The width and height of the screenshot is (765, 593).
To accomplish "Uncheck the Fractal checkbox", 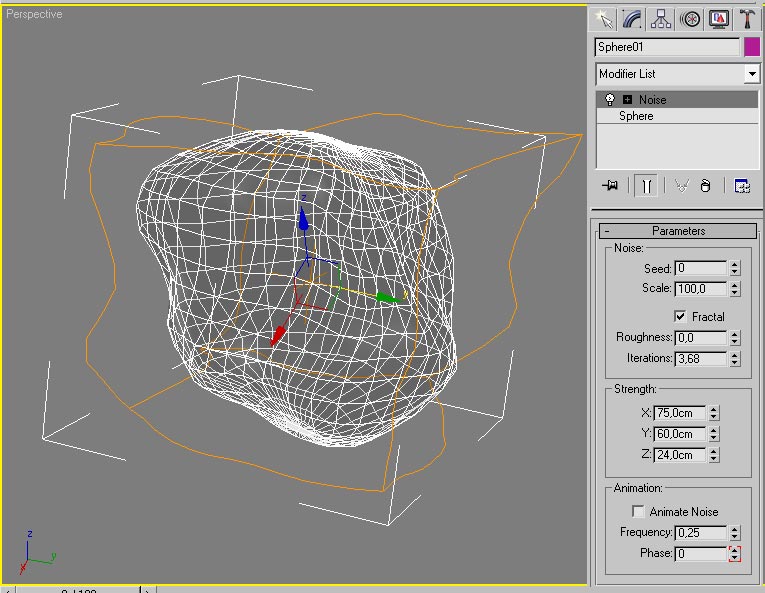I will (x=681, y=317).
